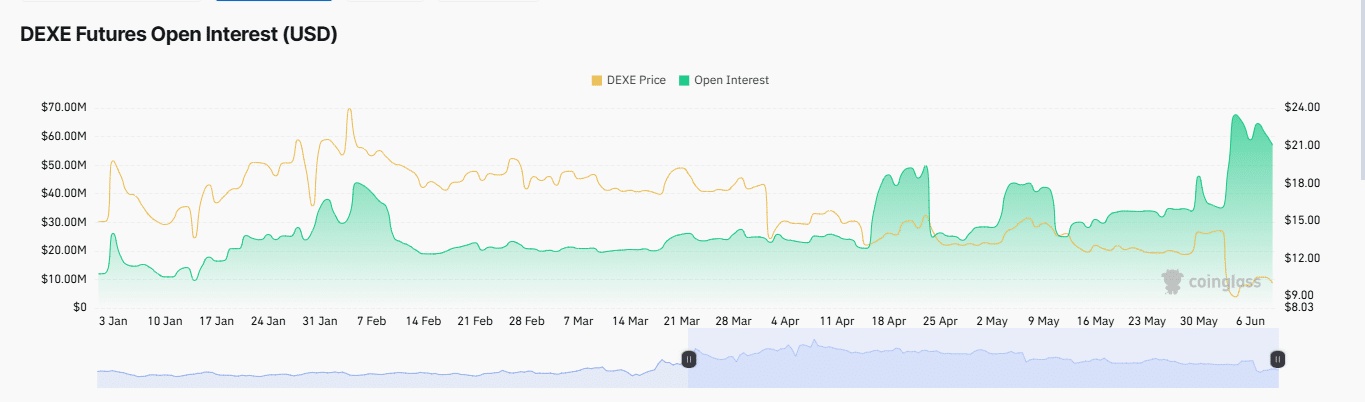Click the yellow DEXE Price legend swatch
Screen dimensions: 1365x402
click(x=597, y=80)
